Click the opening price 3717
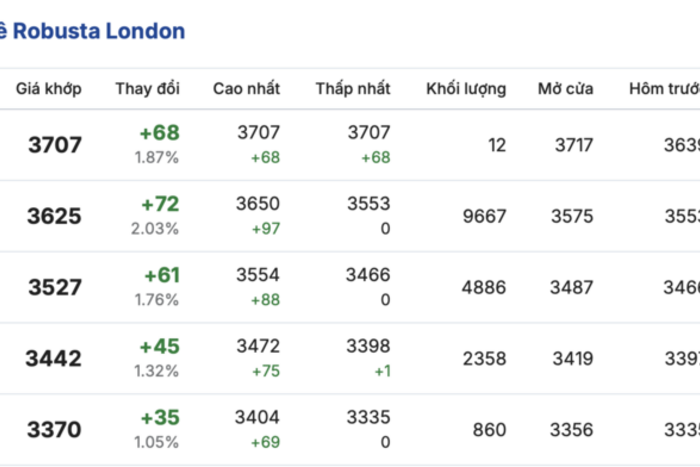 pyautogui.click(x=574, y=145)
